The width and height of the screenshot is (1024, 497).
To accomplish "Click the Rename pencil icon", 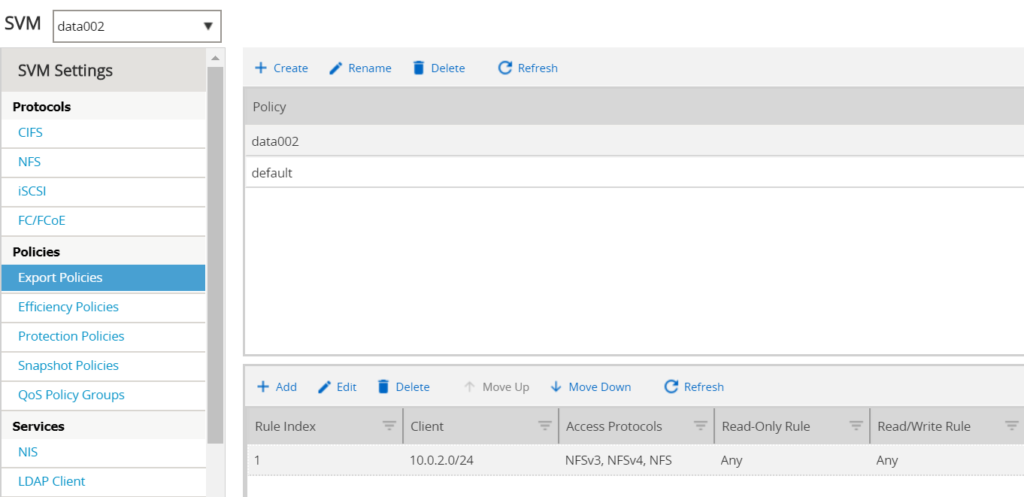I will point(337,68).
